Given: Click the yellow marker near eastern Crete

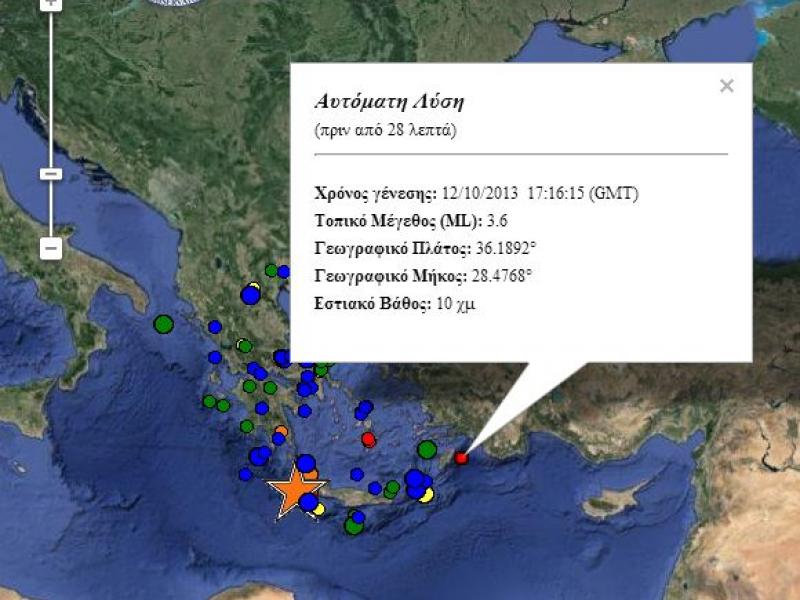Looking at the screenshot, I should pos(426,494).
